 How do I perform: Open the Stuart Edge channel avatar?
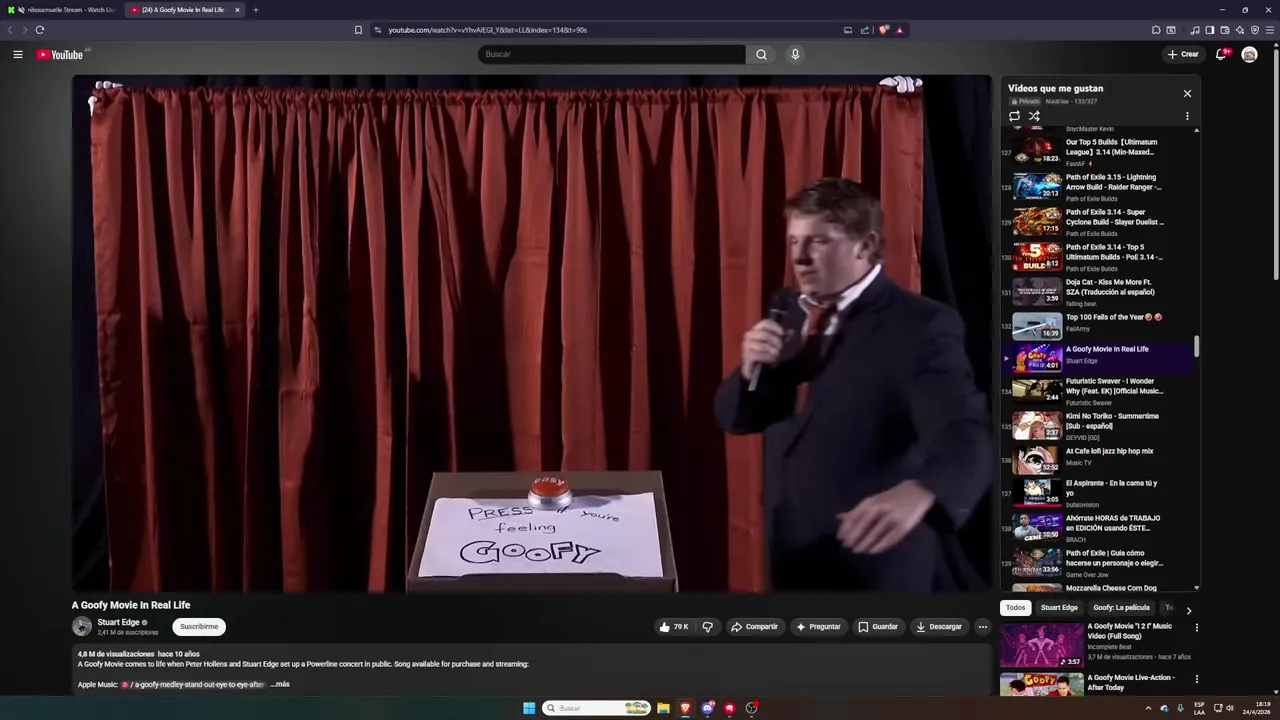pyautogui.click(x=82, y=627)
